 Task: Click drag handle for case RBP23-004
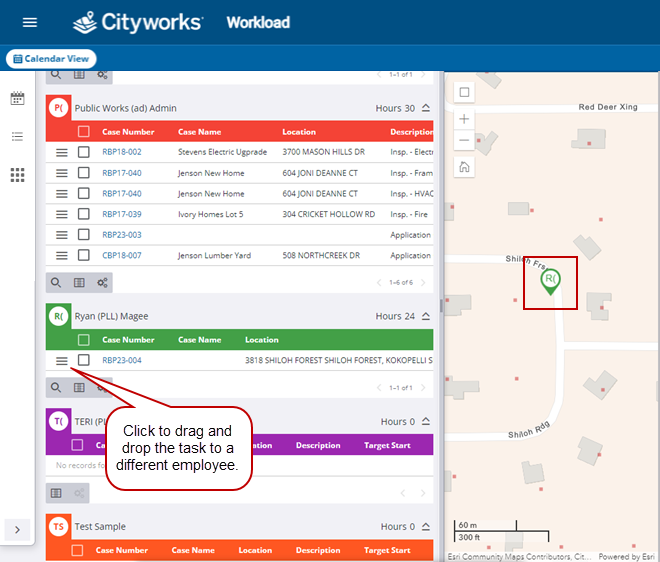[61, 361]
